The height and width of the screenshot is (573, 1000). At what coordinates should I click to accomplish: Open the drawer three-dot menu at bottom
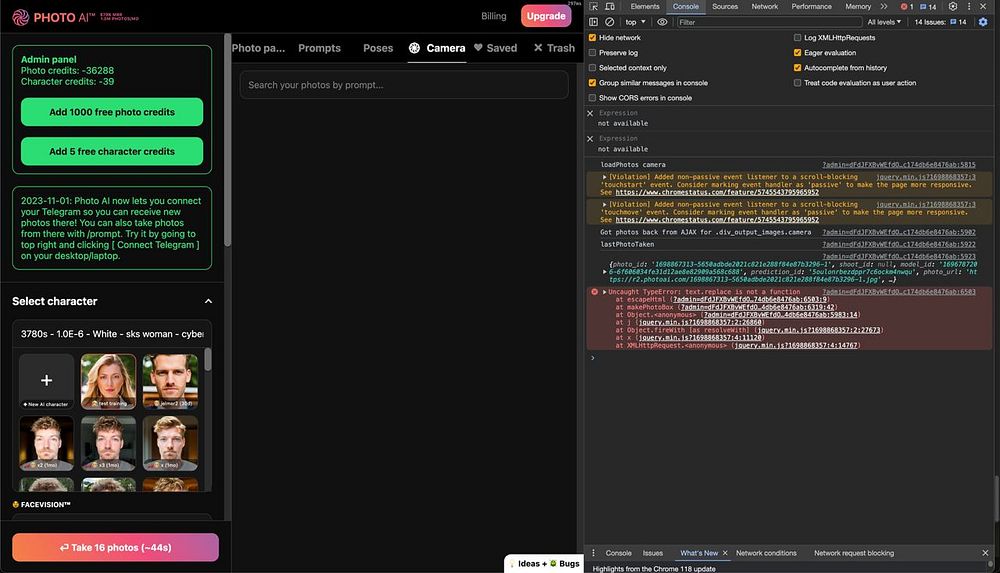(593, 553)
